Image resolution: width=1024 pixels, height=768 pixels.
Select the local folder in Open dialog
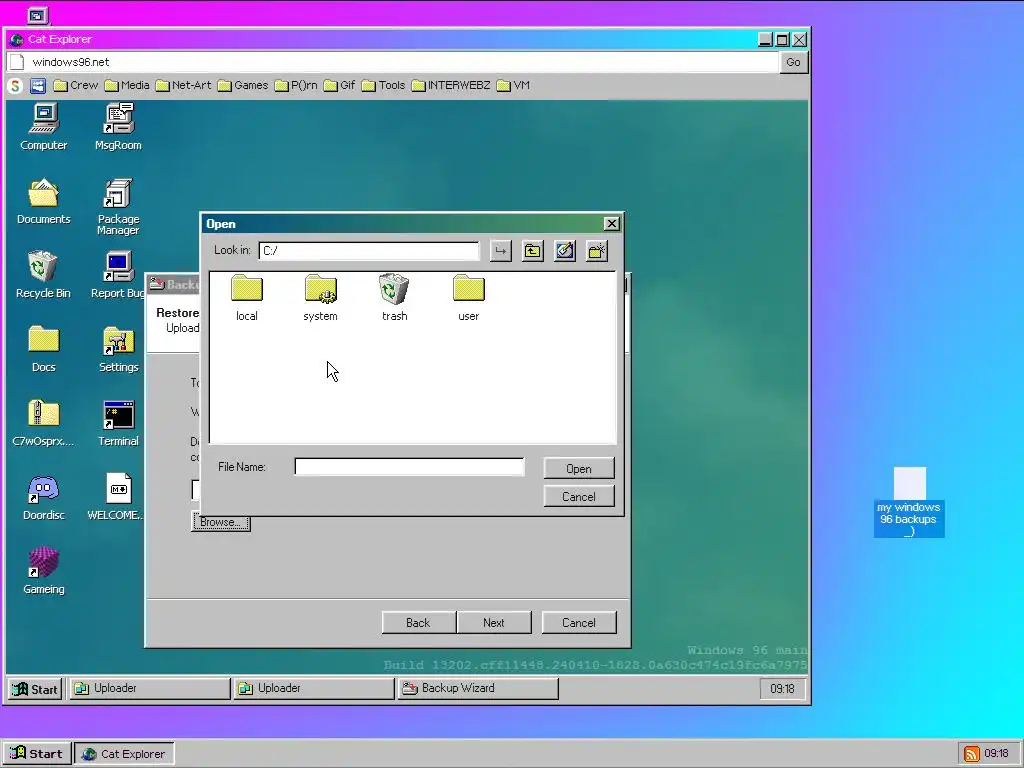tap(247, 298)
